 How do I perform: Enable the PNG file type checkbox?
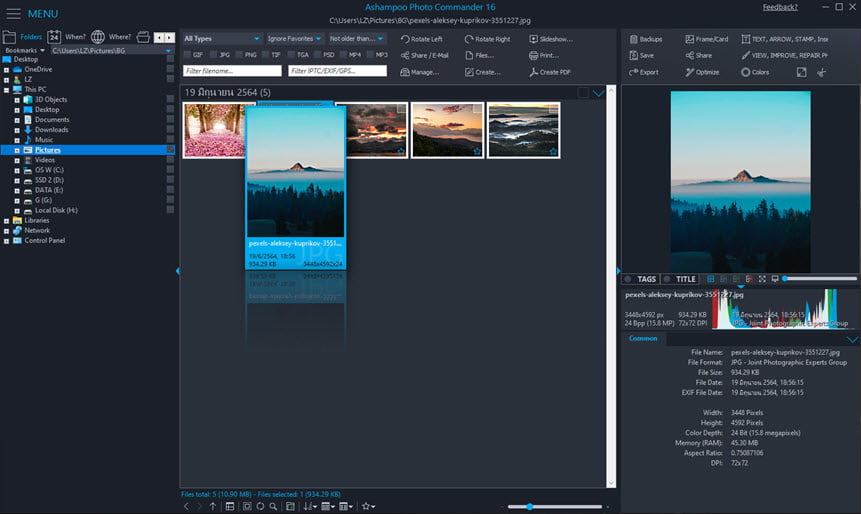click(x=239, y=55)
